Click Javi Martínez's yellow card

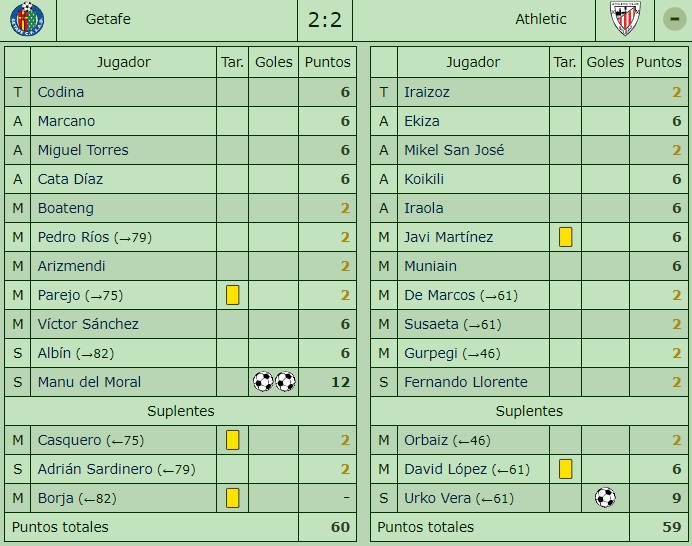tap(565, 237)
